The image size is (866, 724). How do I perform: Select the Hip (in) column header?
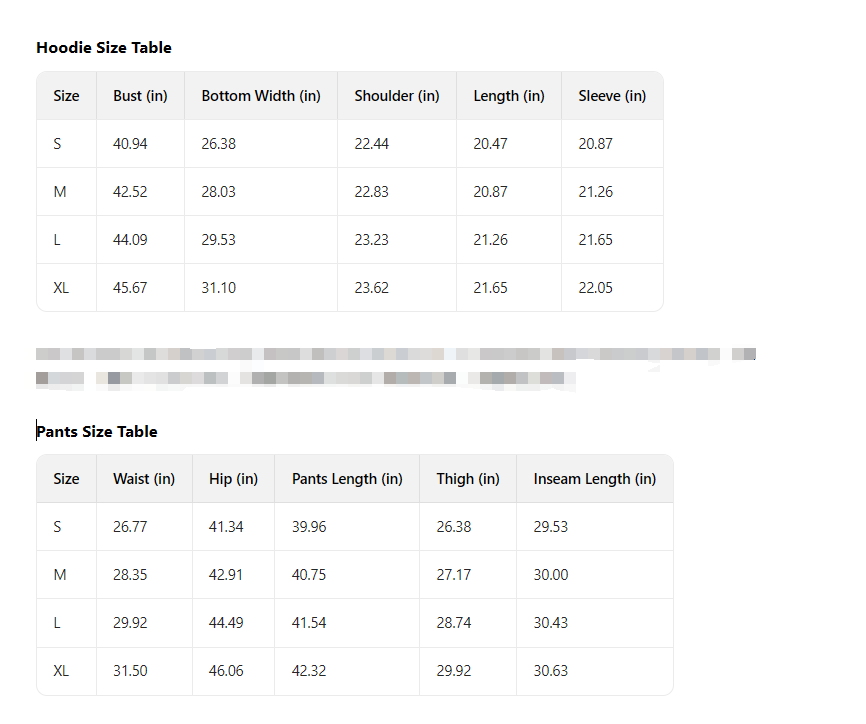pyautogui.click(x=233, y=479)
